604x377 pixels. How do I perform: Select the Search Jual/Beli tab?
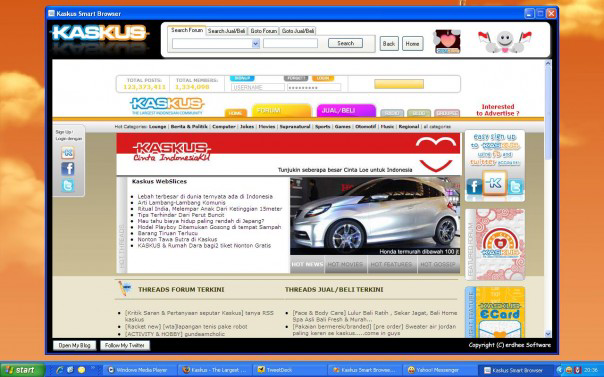coord(226,31)
